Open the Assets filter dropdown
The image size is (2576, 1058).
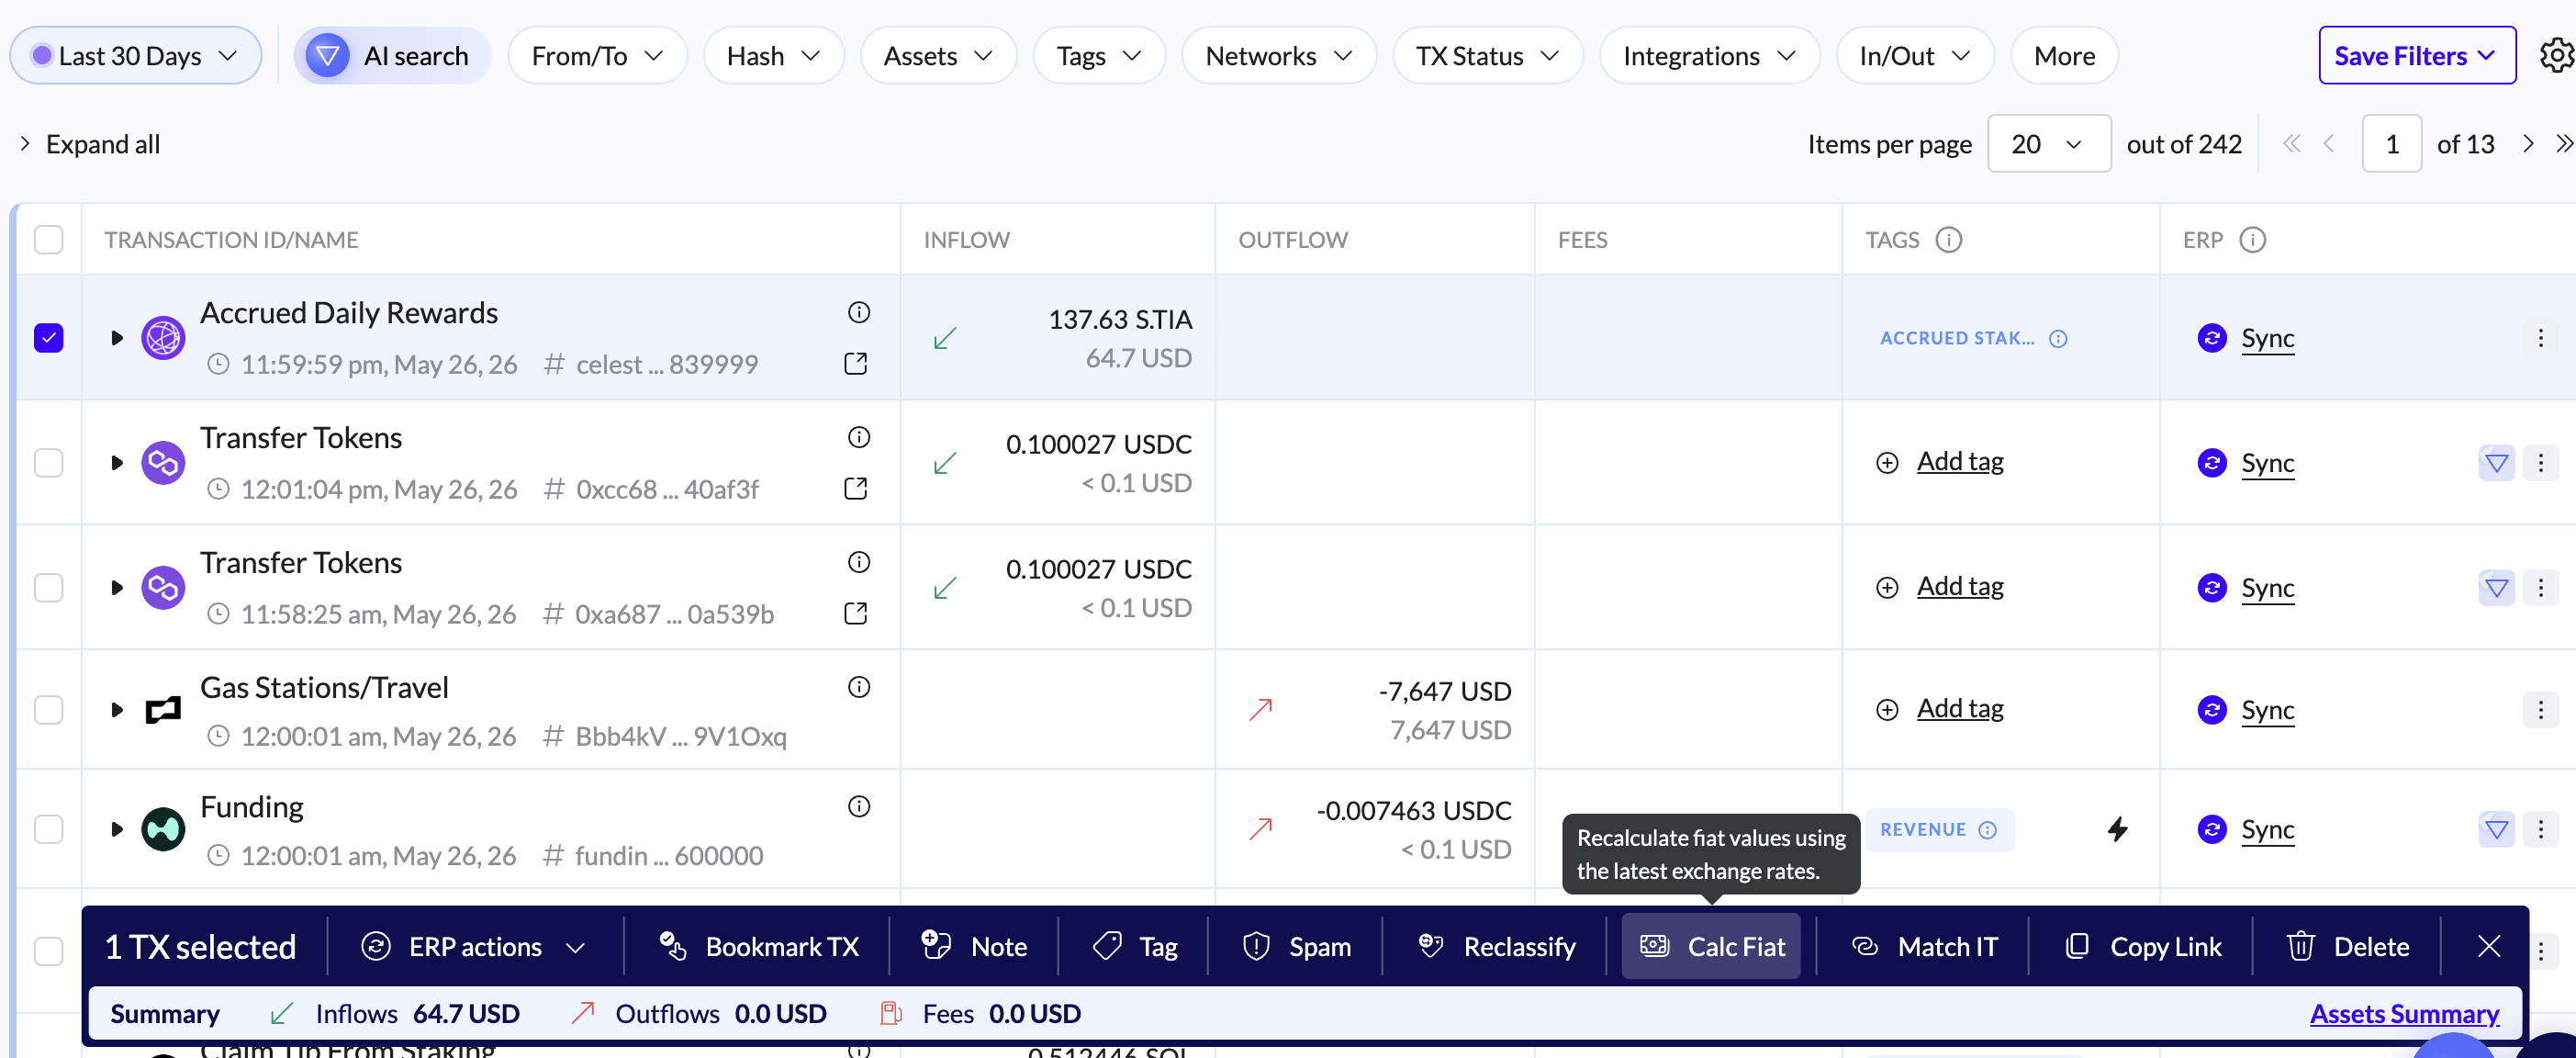point(938,56)
